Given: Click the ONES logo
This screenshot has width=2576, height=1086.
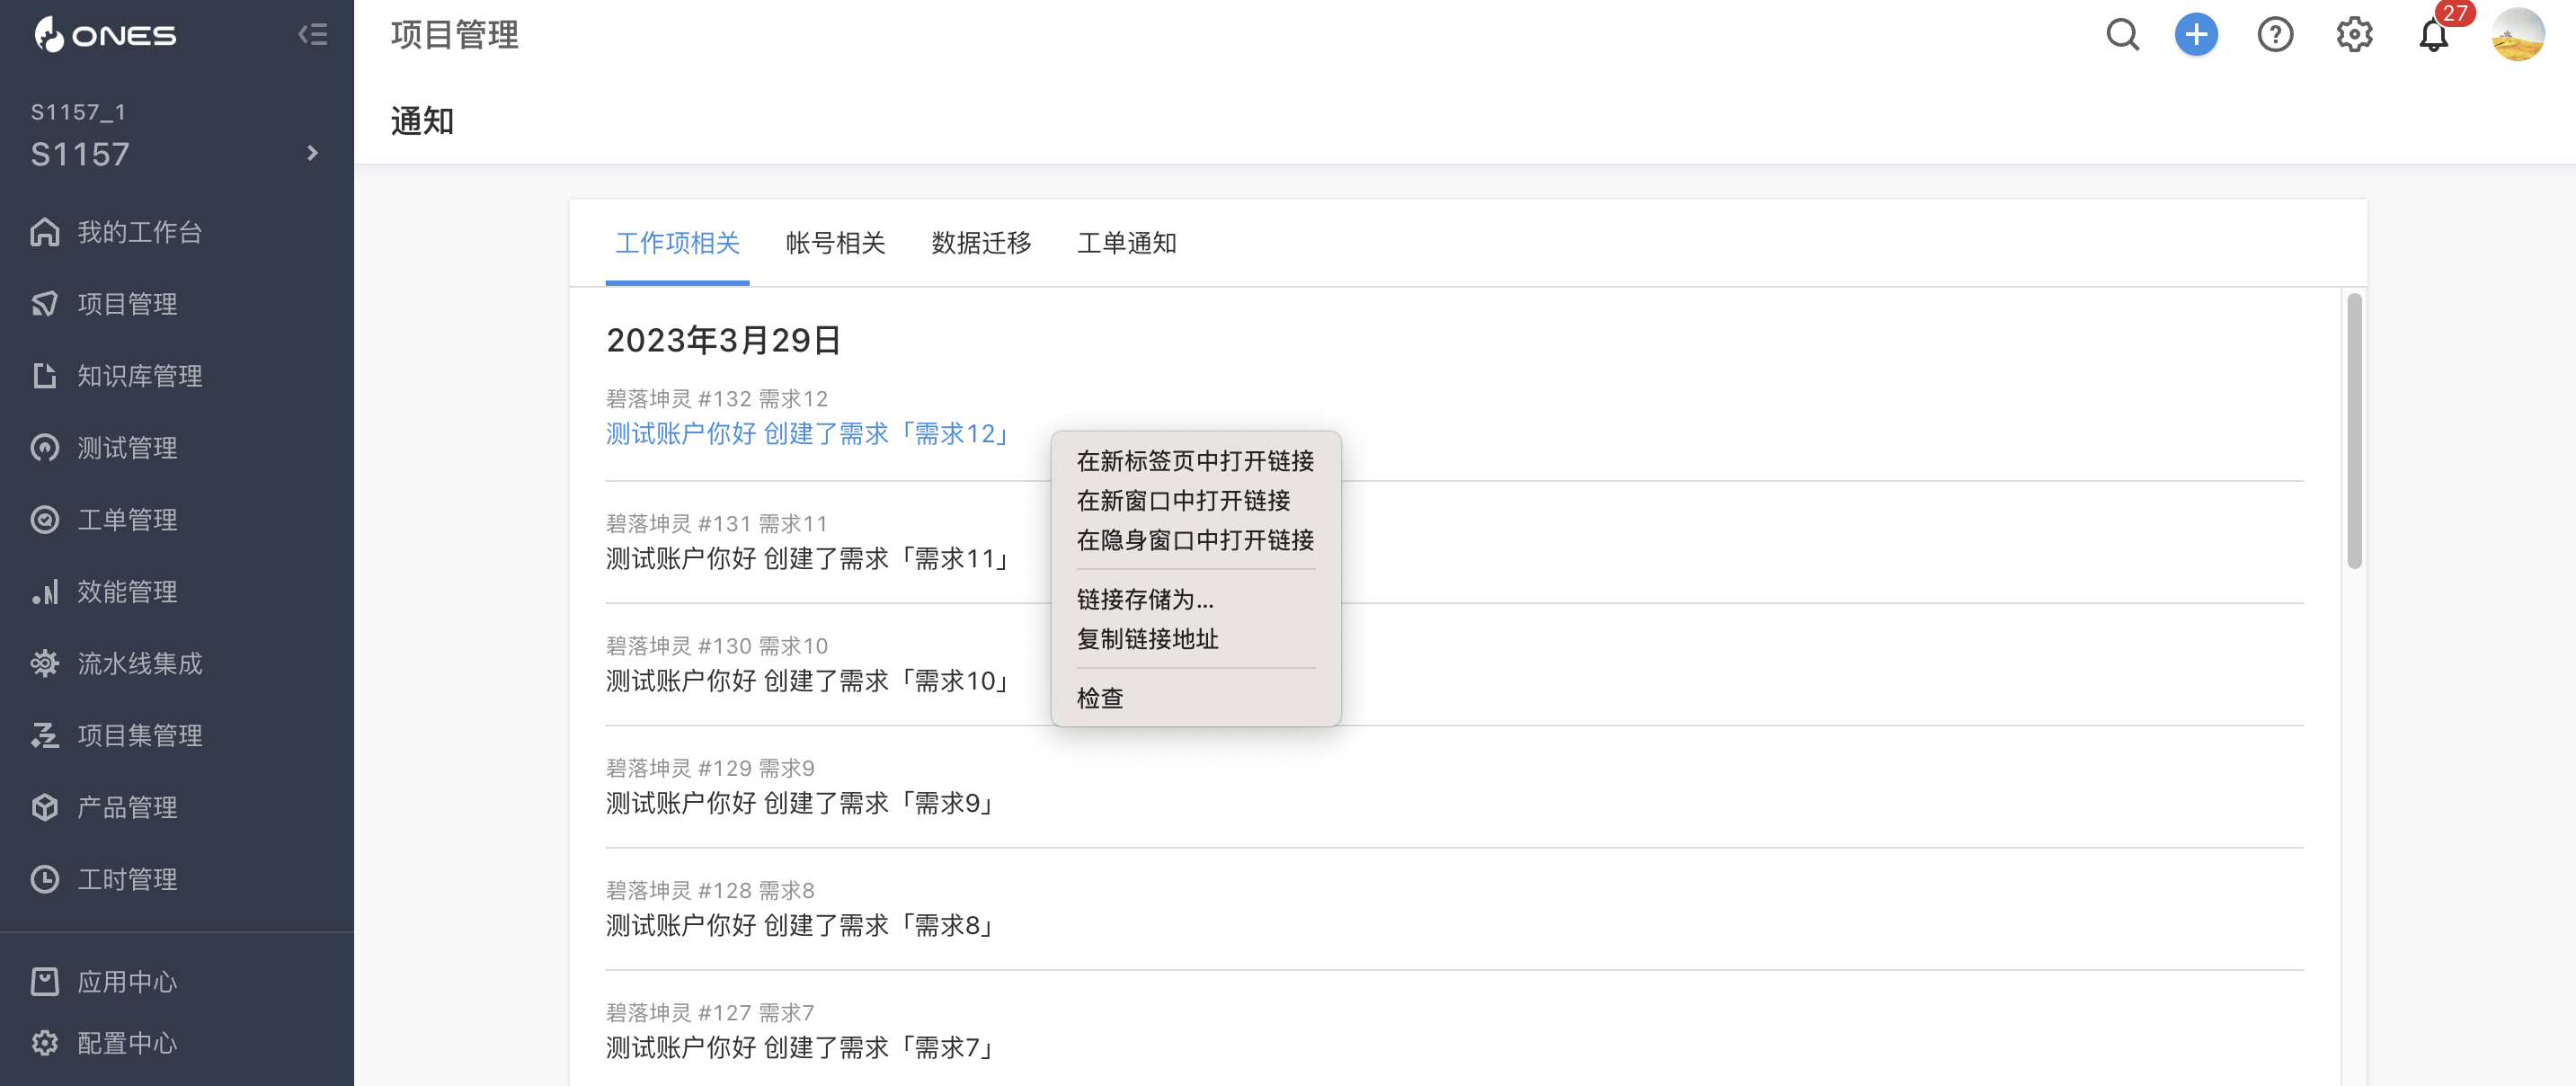Looking at the screenshot, I should tap(105, 35).
